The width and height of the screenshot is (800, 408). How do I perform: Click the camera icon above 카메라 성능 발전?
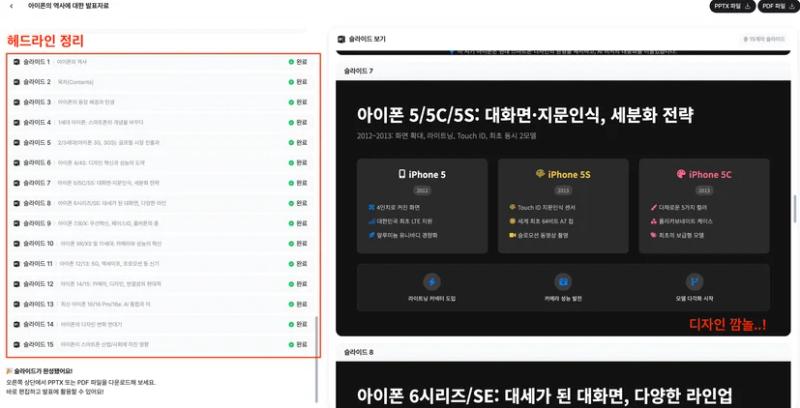pyautogui.click(x=563, y=282)
